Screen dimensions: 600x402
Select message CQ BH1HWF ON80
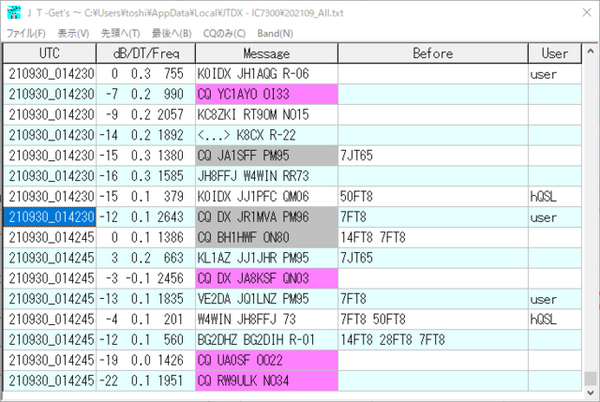coord(267,238)
